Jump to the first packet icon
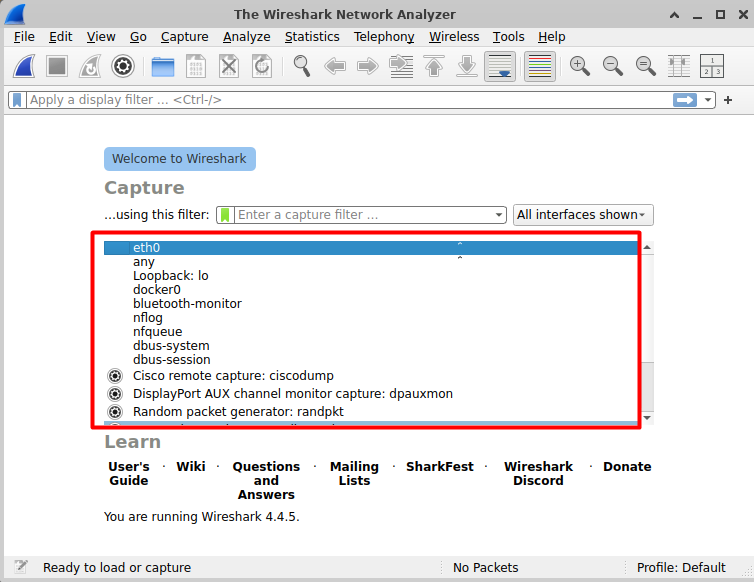 [x=434, y=66]
